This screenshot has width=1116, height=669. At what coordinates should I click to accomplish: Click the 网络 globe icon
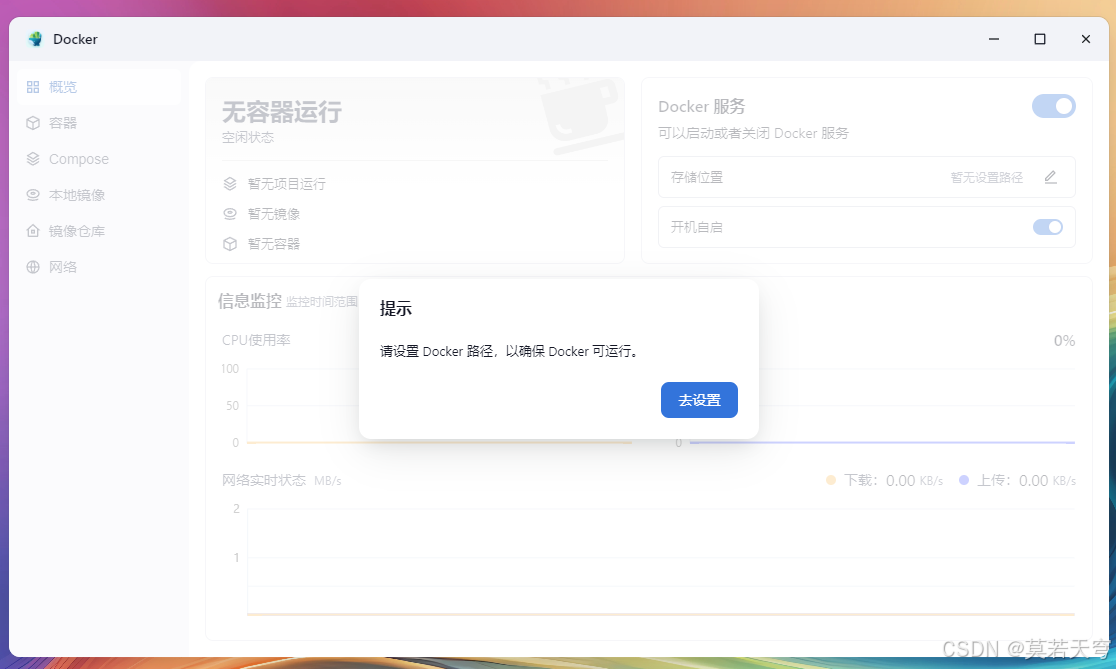click(x=33, y=267)
